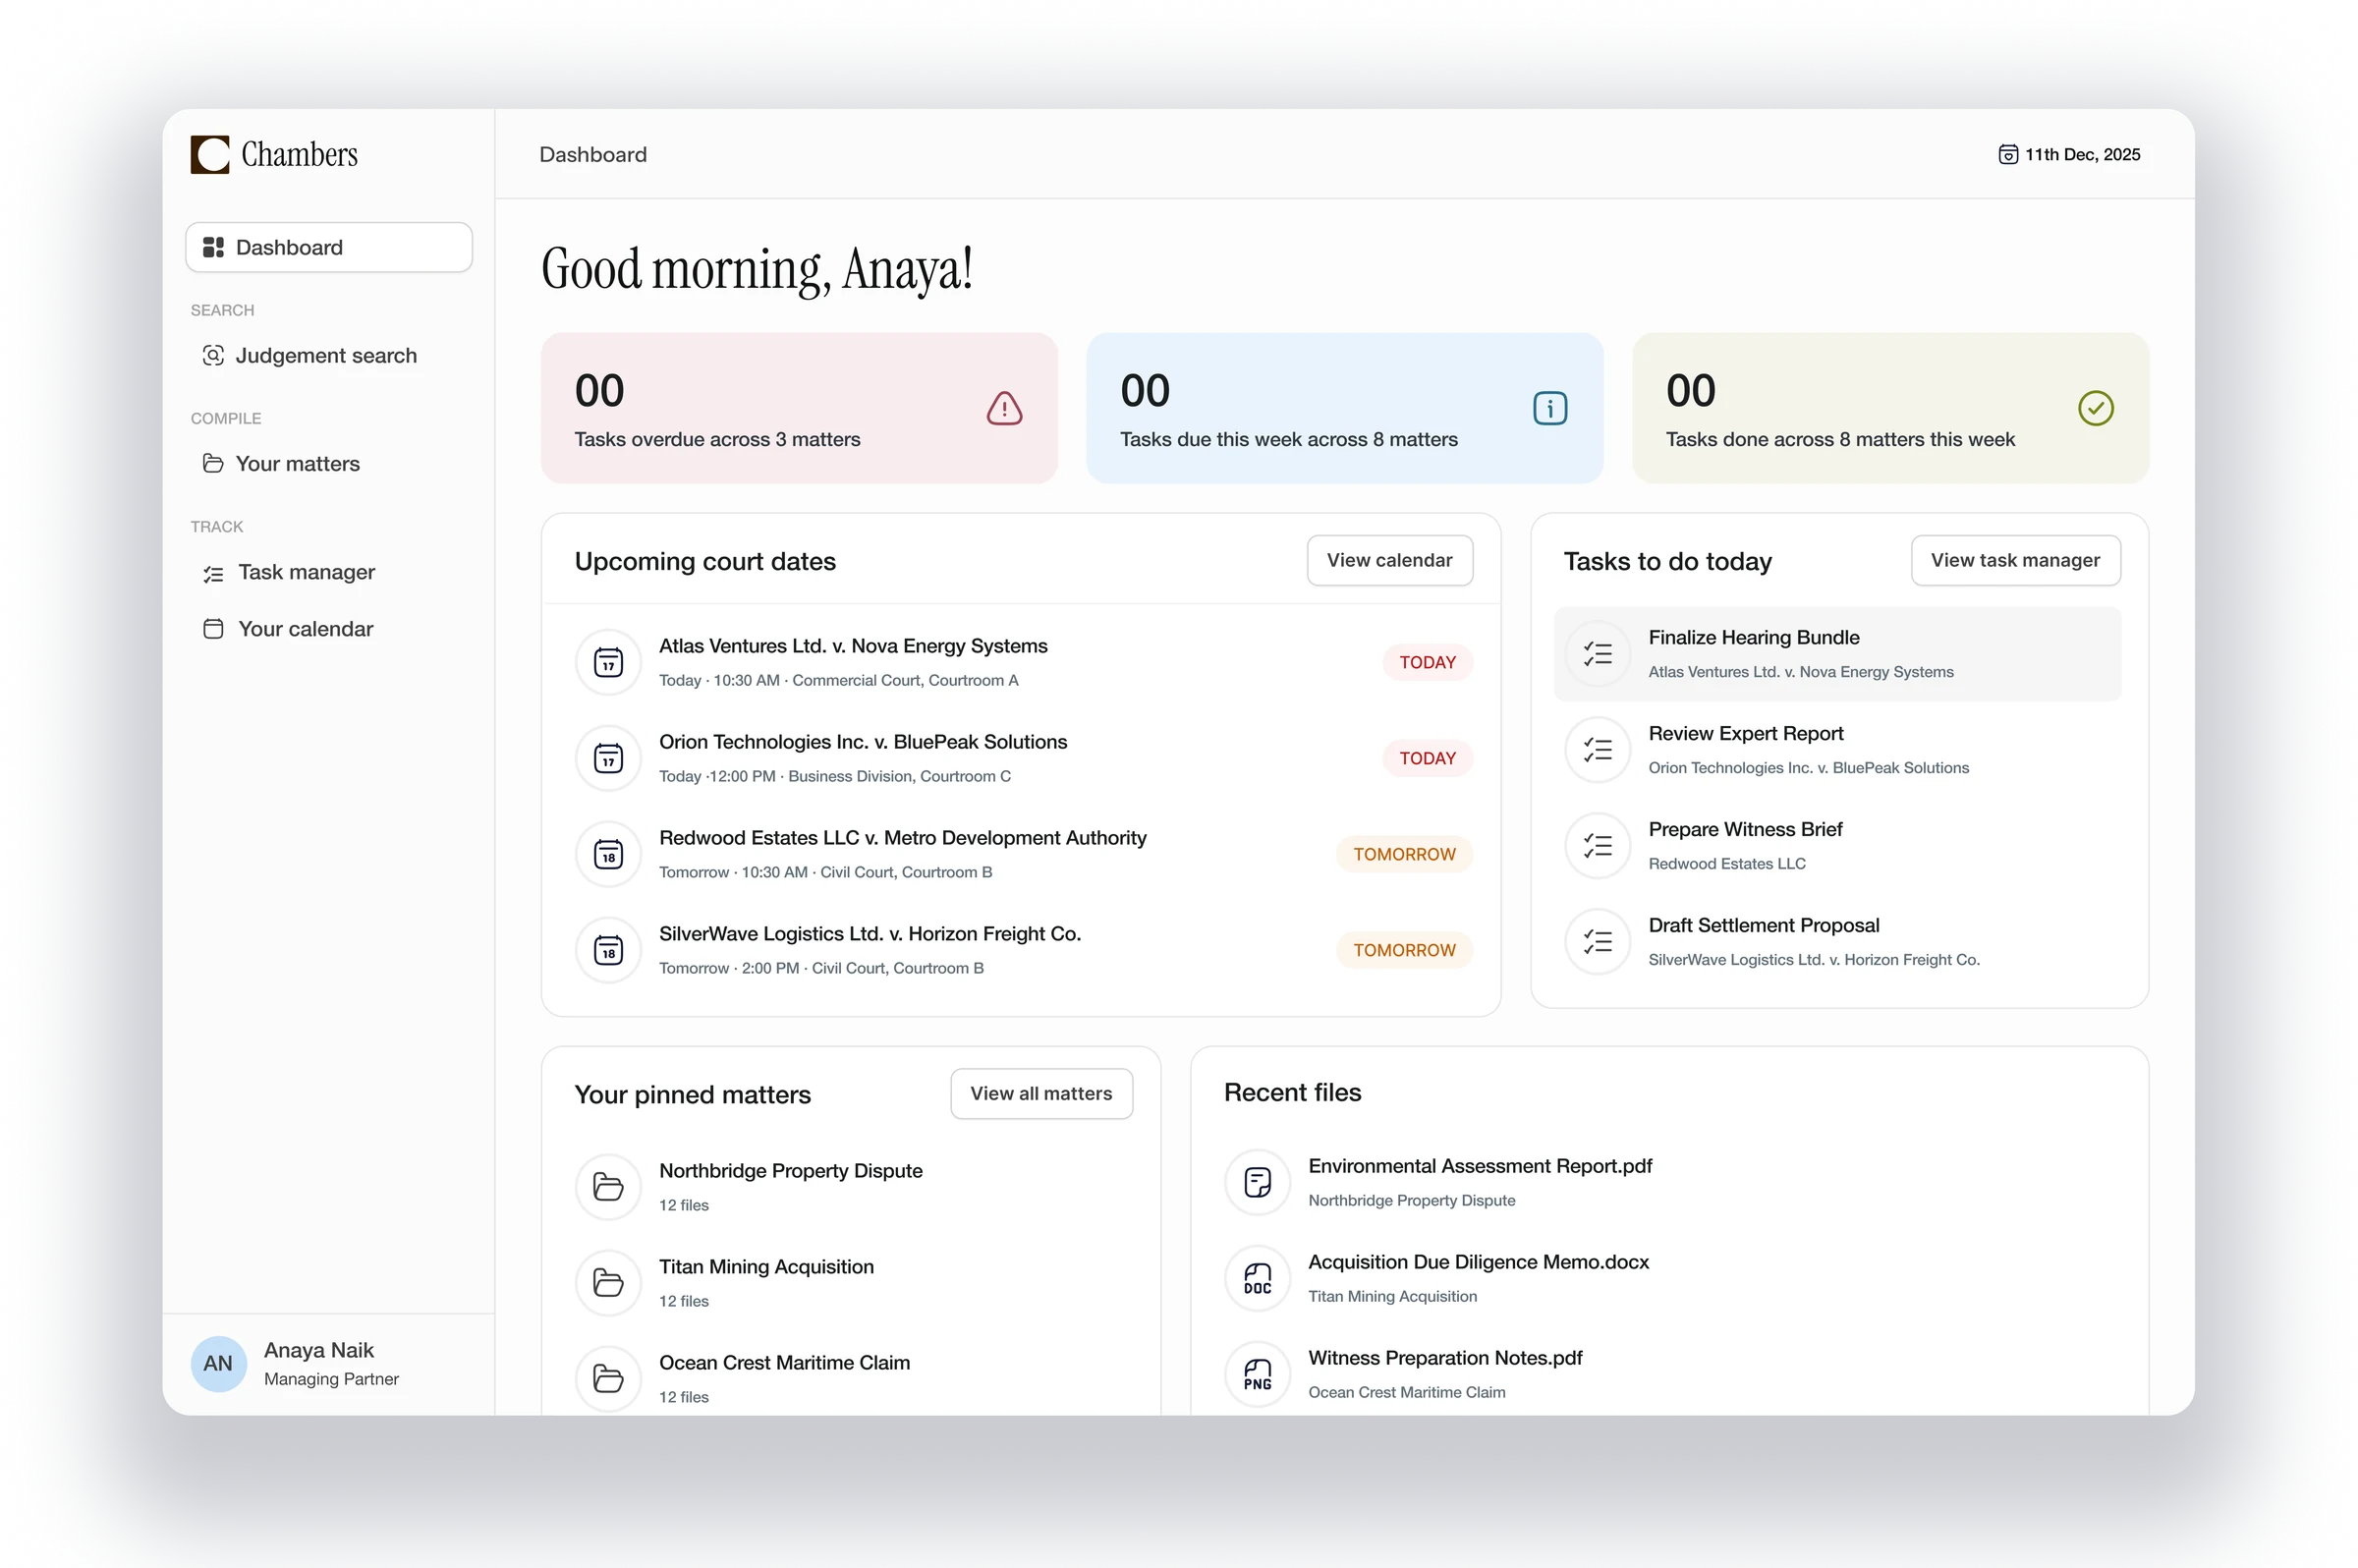The width and height of the screenshot is (2358, 1568).
Task: Click DOC icon for Acquisition Due Diligence Memo
Action: click(1257, 1279)
